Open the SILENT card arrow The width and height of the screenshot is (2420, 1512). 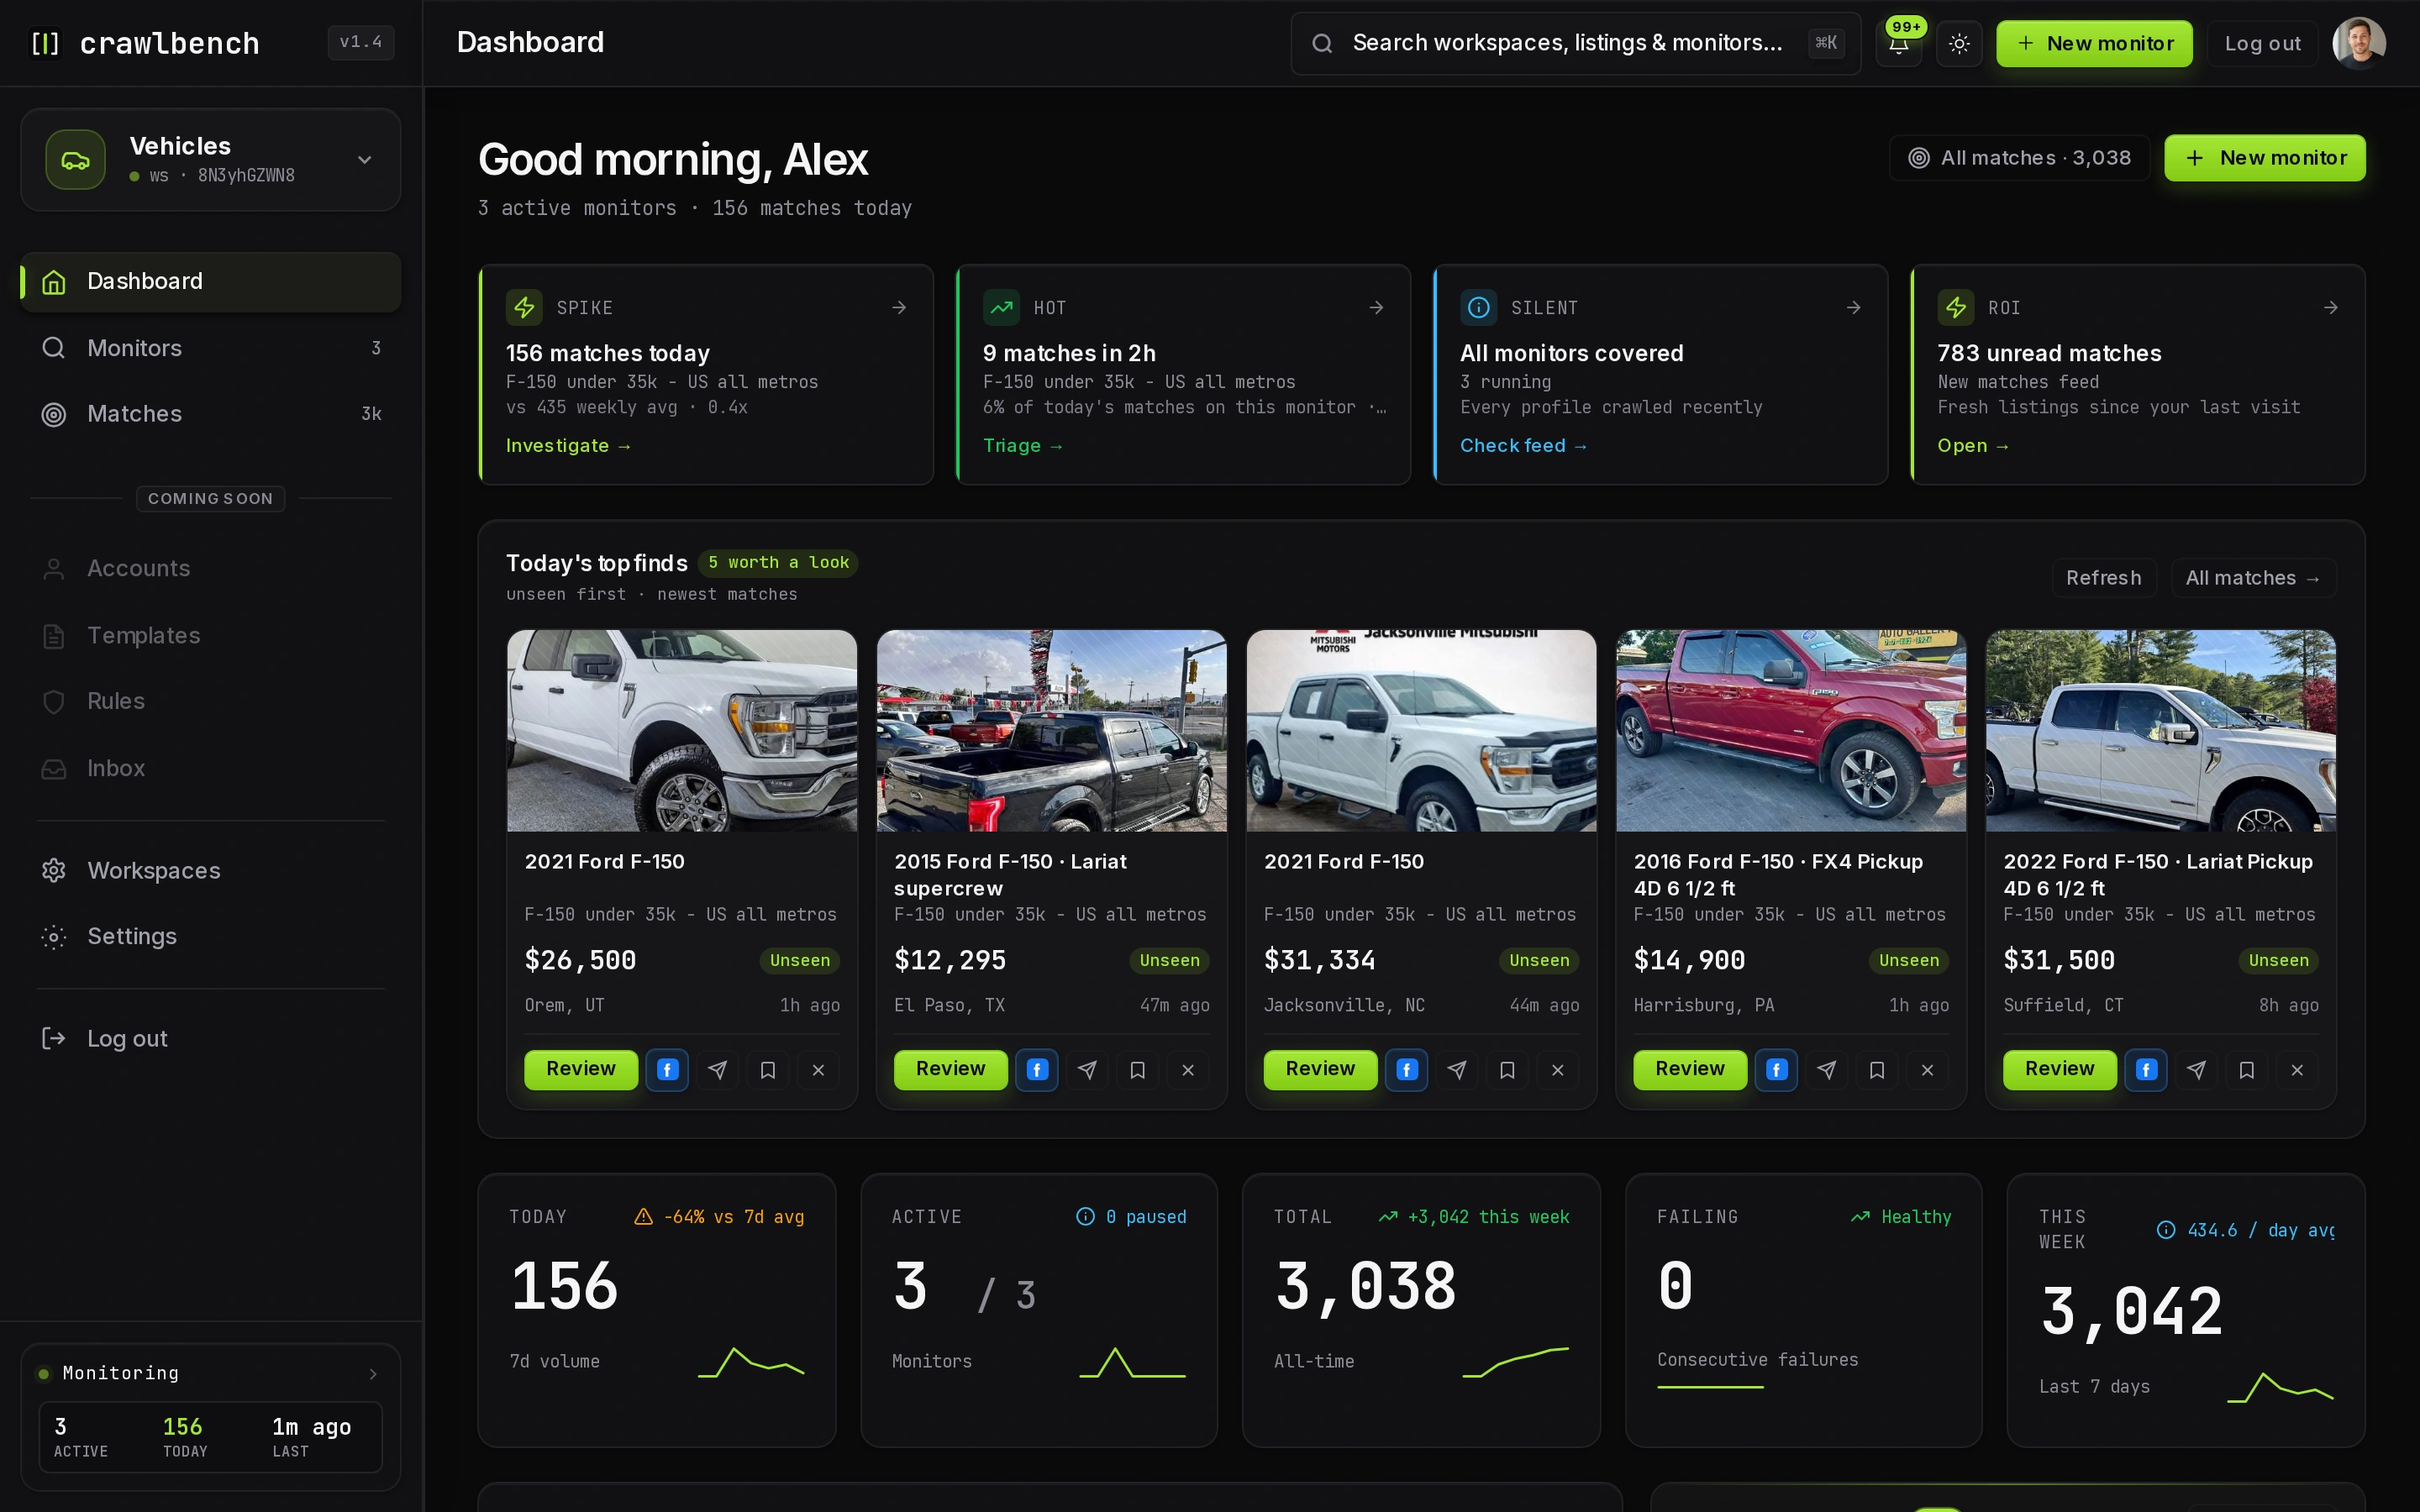pos(1853,308)
